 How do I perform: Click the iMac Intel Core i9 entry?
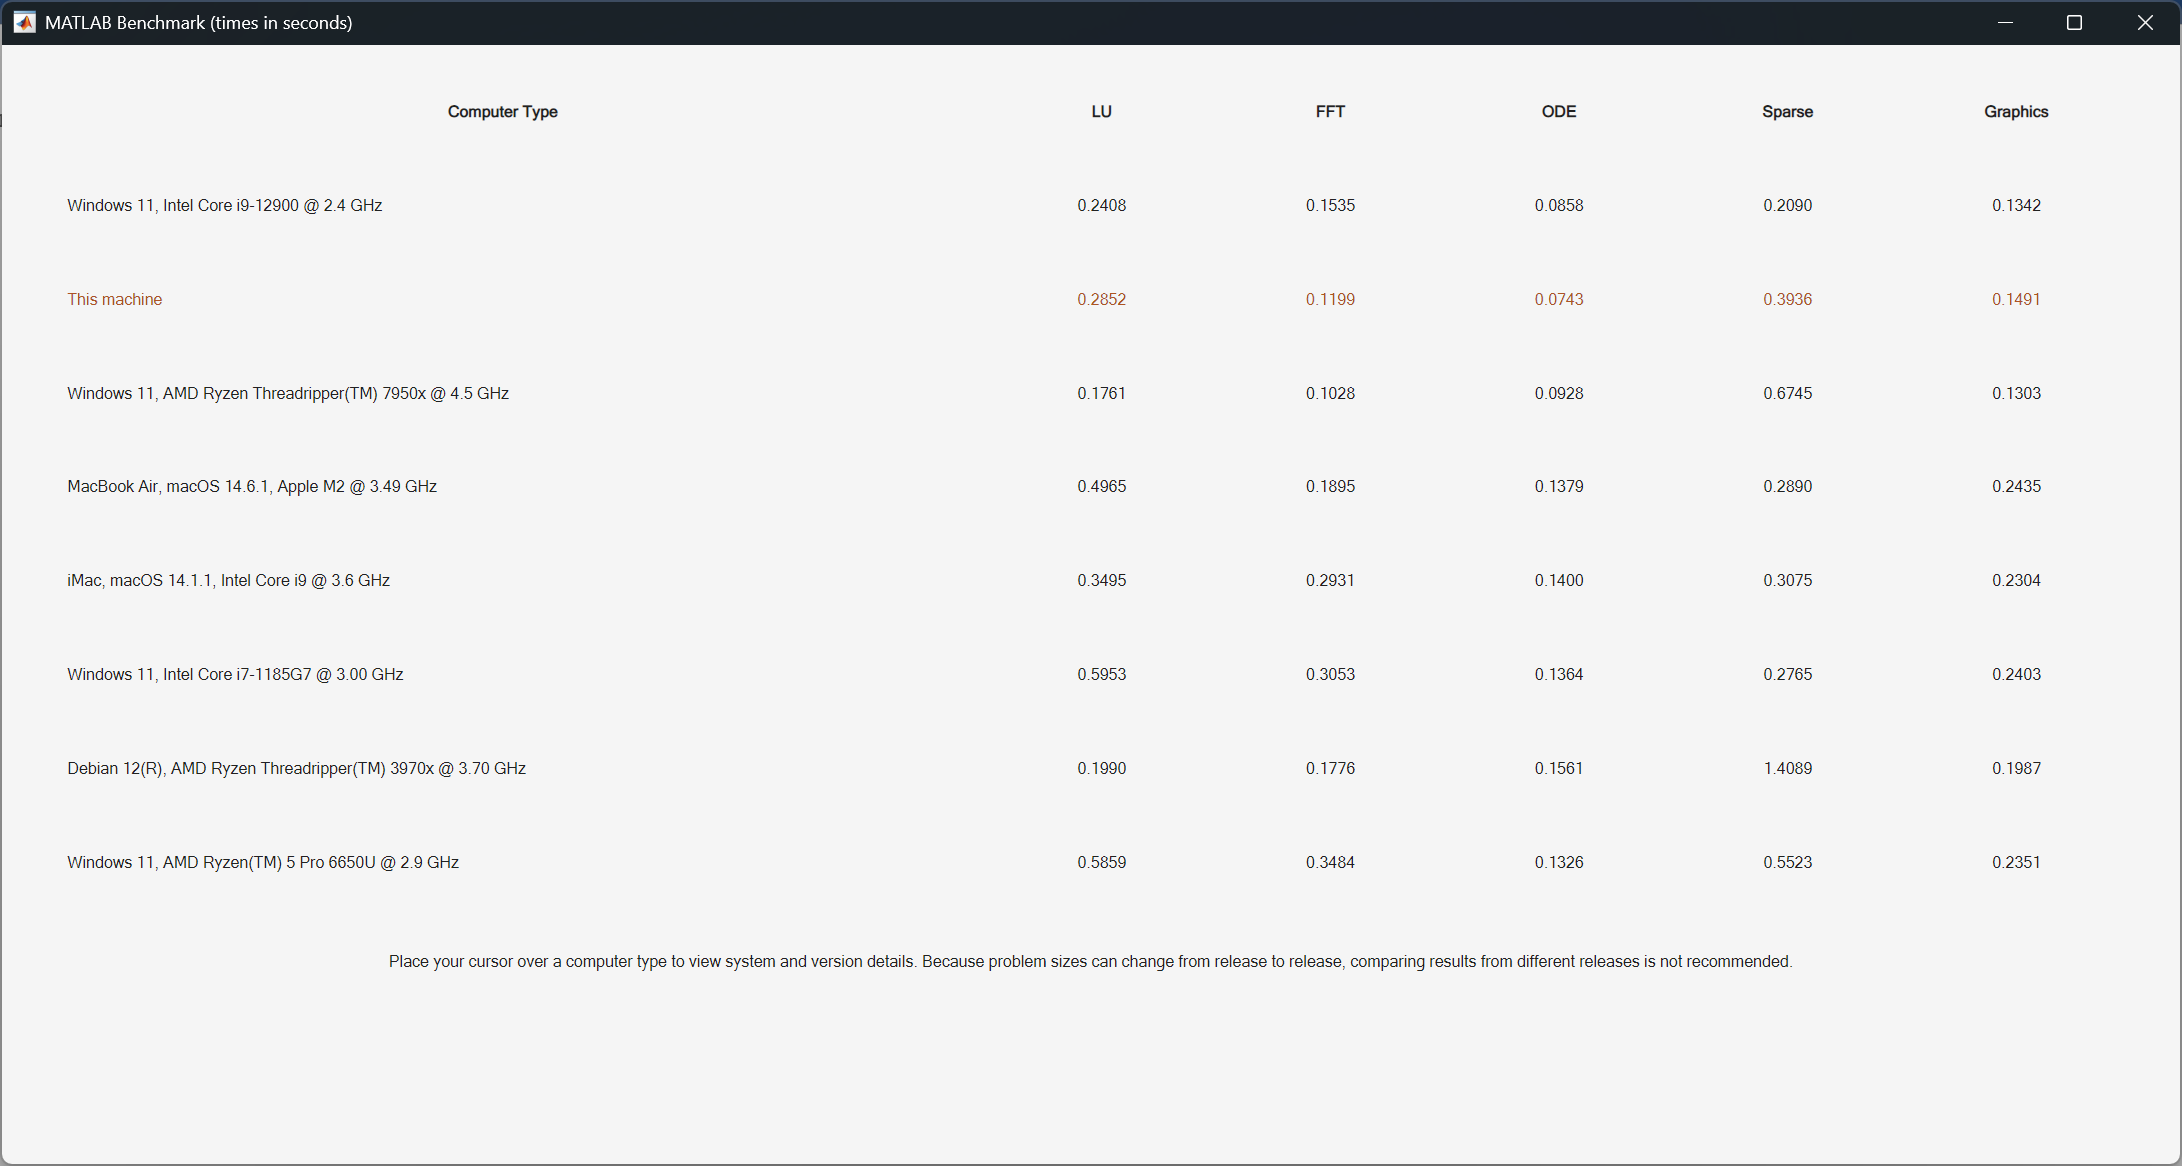[228, 580]
